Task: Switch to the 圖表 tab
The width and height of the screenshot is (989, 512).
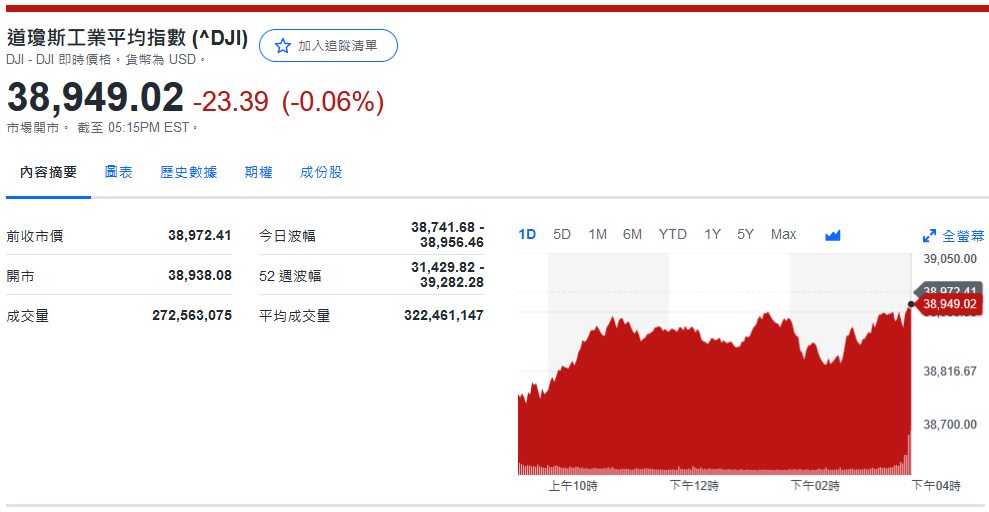Action: [x=118, y=172]
